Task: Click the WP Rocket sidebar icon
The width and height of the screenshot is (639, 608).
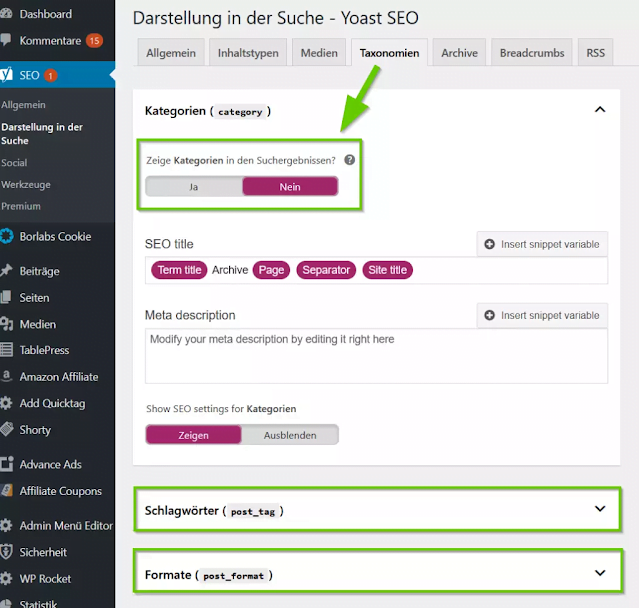Action: click(7, 578)
